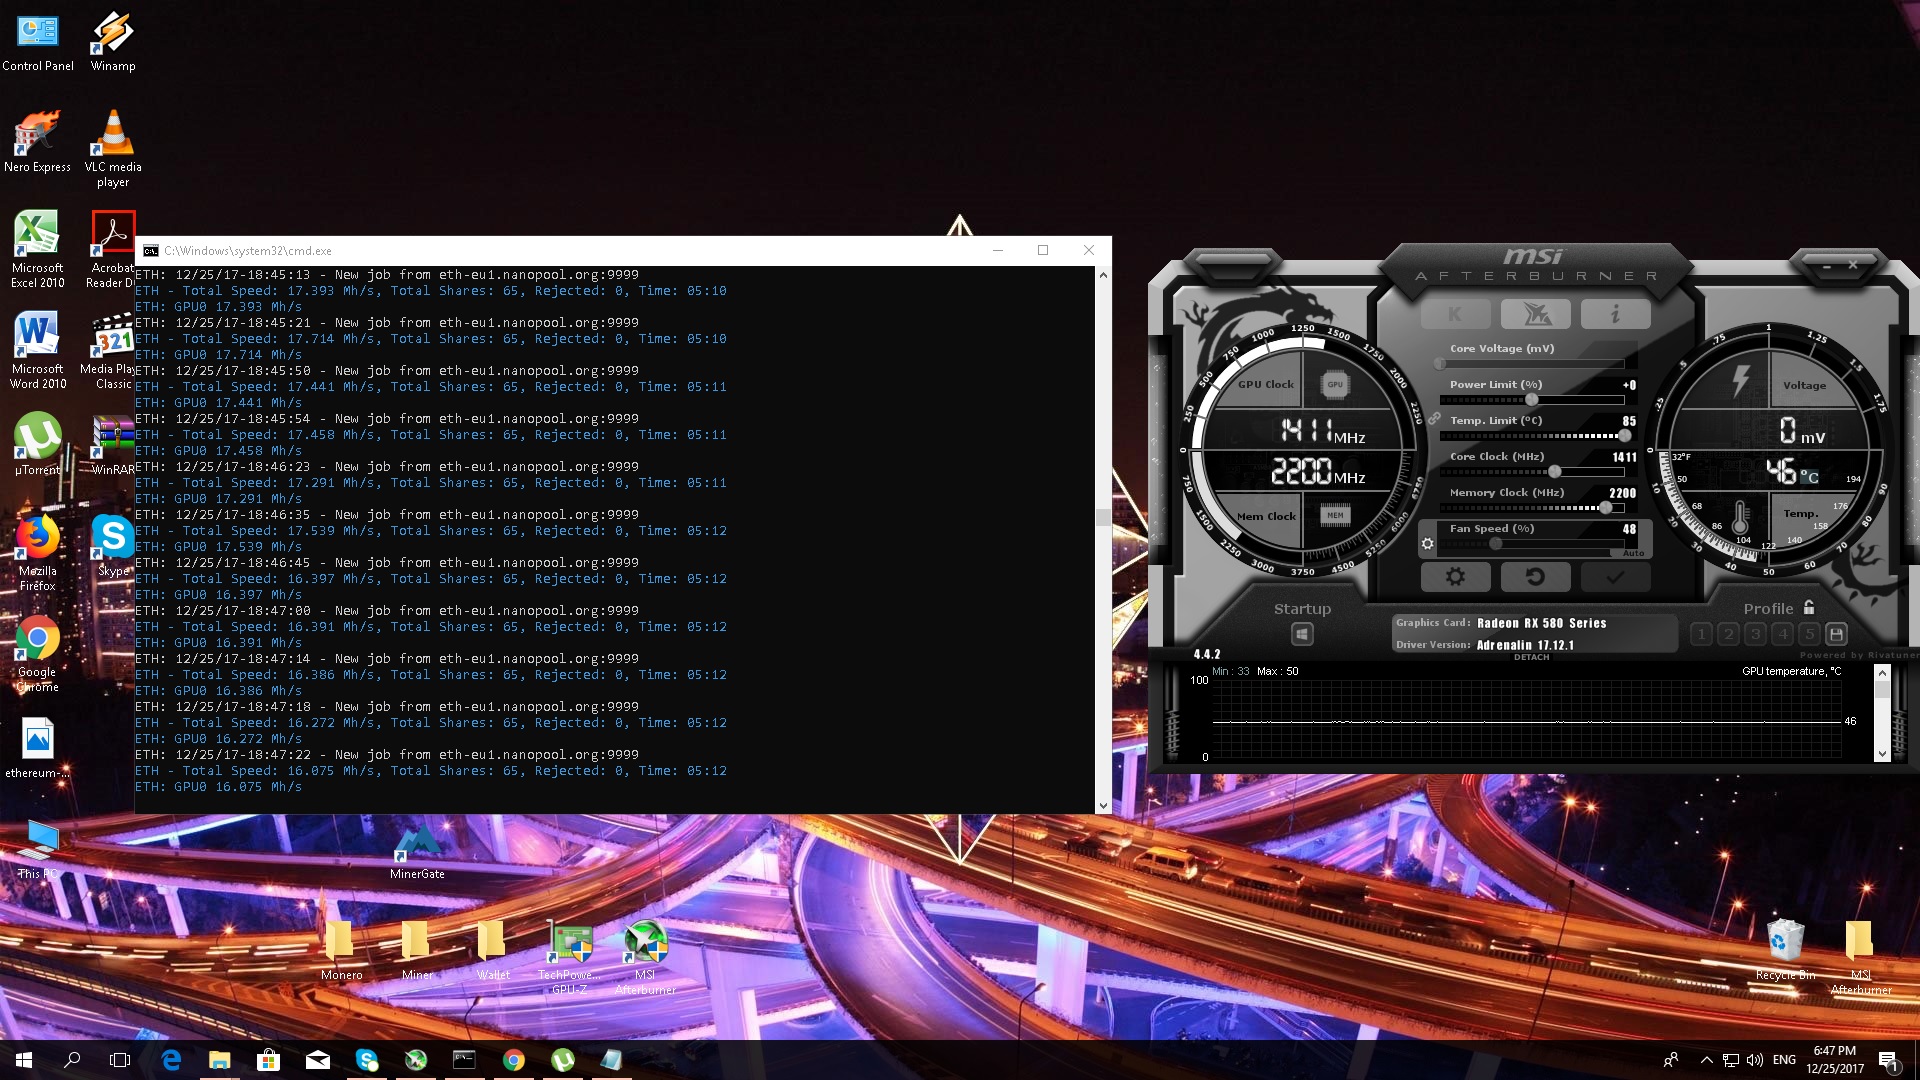Toggle fan speed Auto mode

point(1633,553)
